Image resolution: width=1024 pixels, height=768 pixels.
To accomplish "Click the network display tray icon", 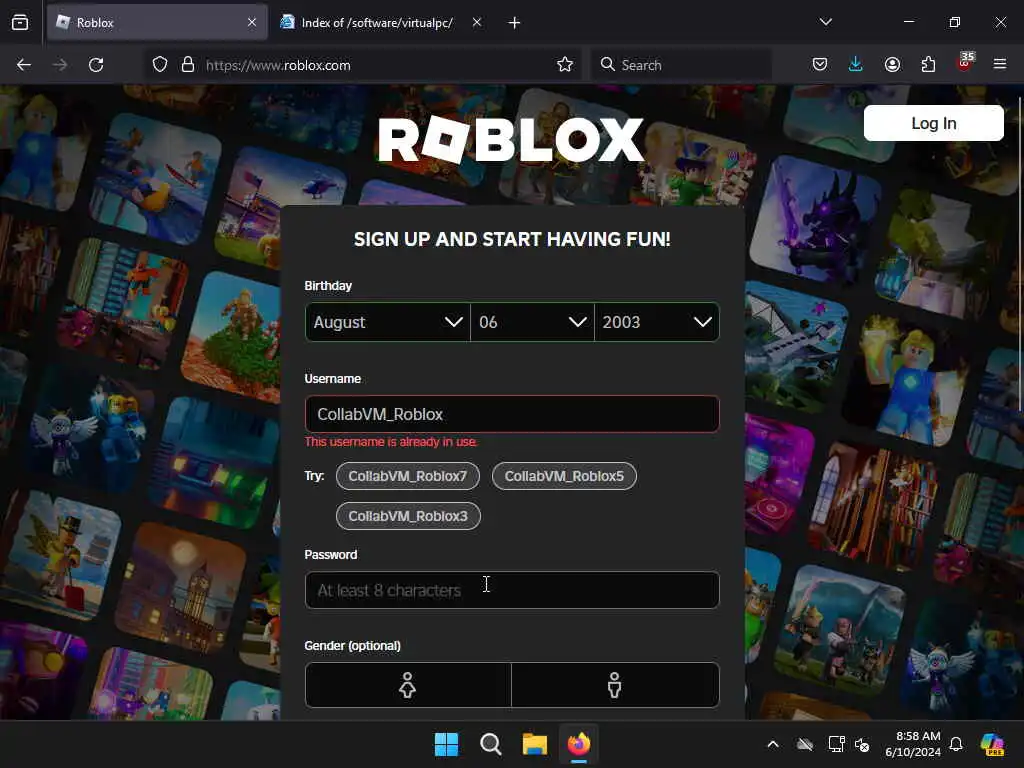I will tap(836, 744).
